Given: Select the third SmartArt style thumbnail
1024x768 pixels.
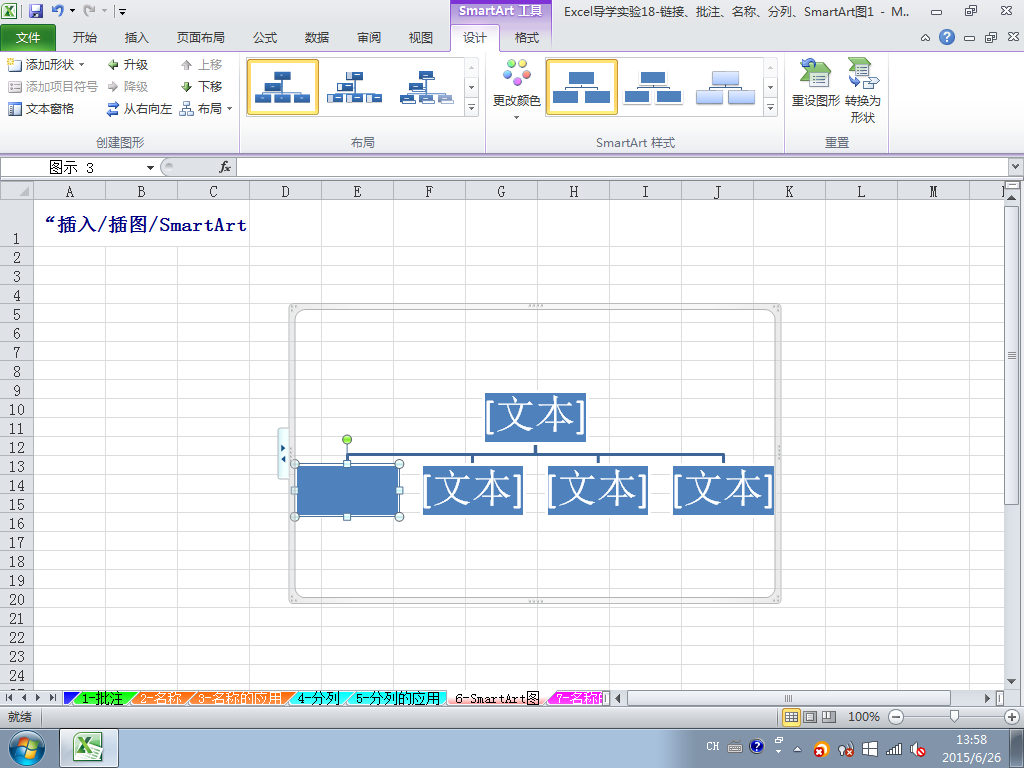Looking at the screenshot, I should click(x=725, y=87).
